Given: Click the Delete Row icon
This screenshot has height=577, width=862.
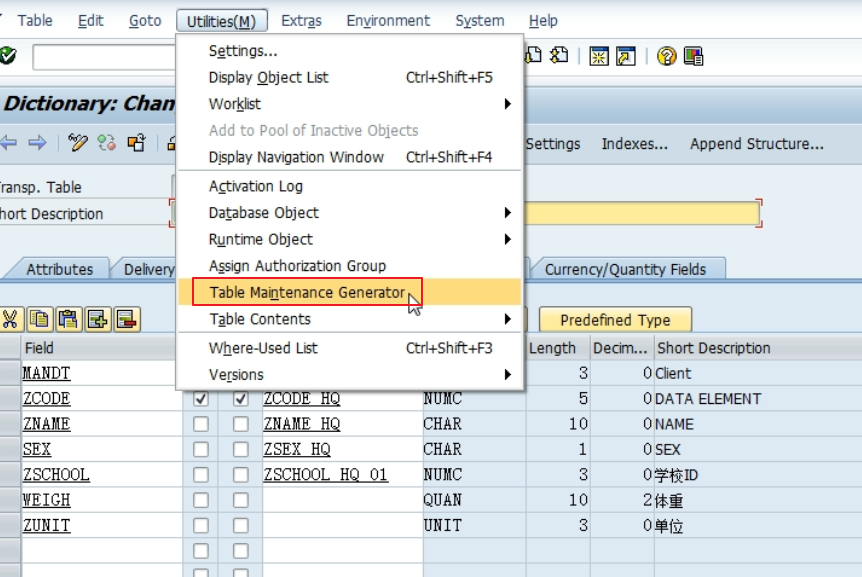Looking at the screenshot, I should [x=126, y=319].
